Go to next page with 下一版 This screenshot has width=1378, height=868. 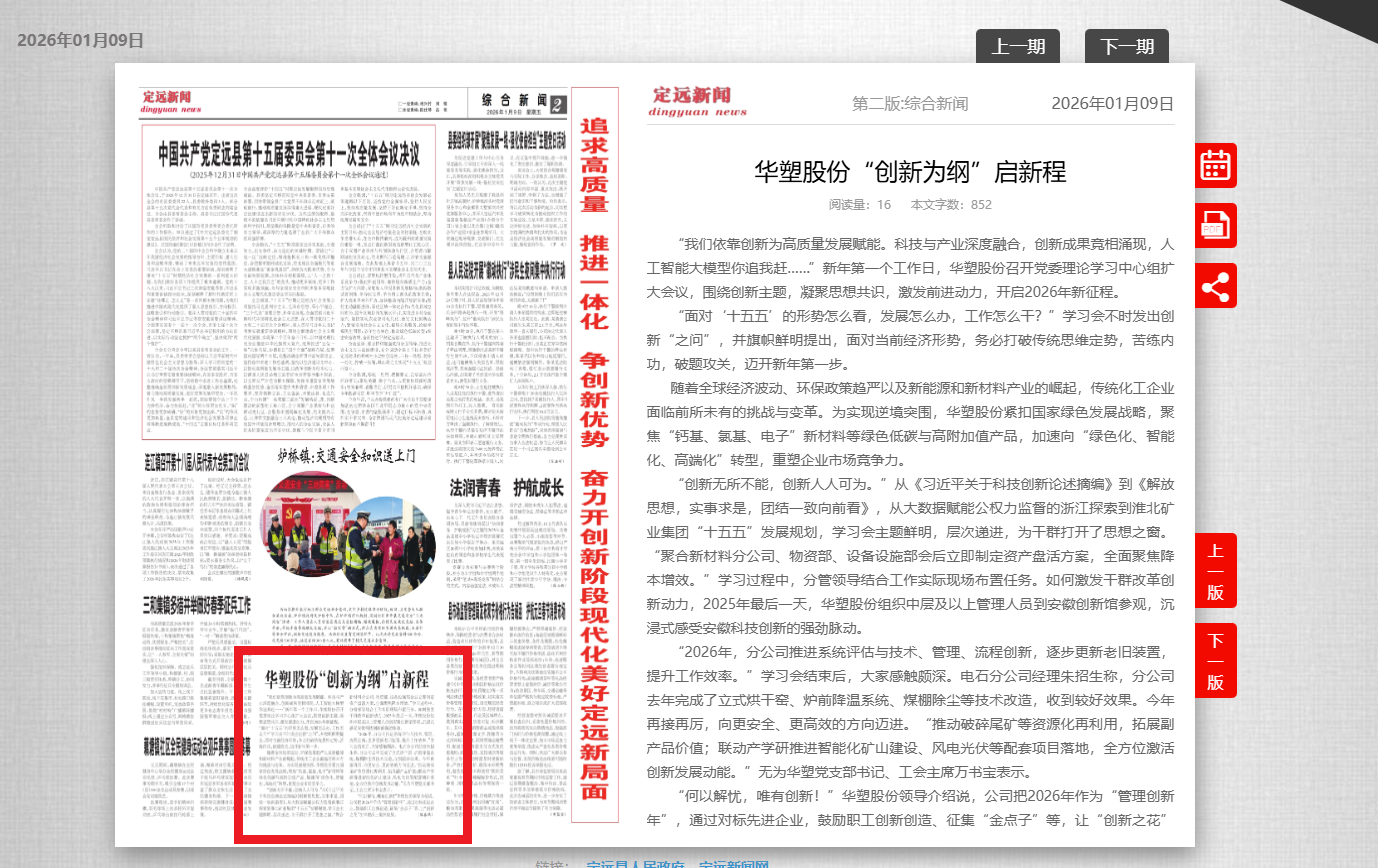(1215, 660)
